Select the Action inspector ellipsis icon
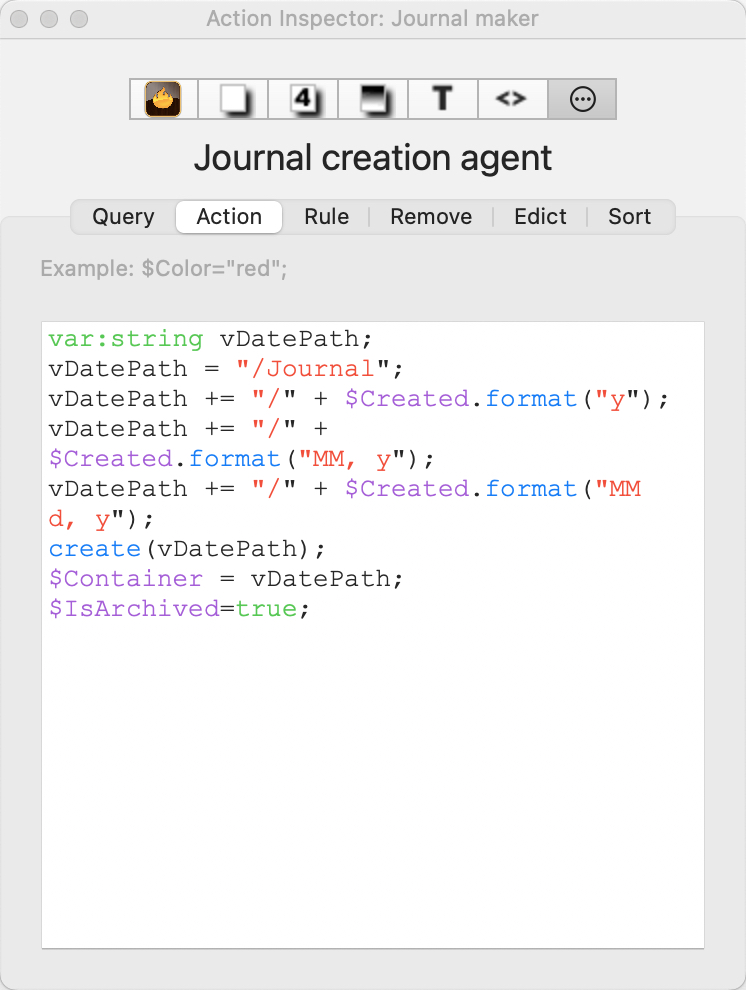746x990 pixels. 582,99
